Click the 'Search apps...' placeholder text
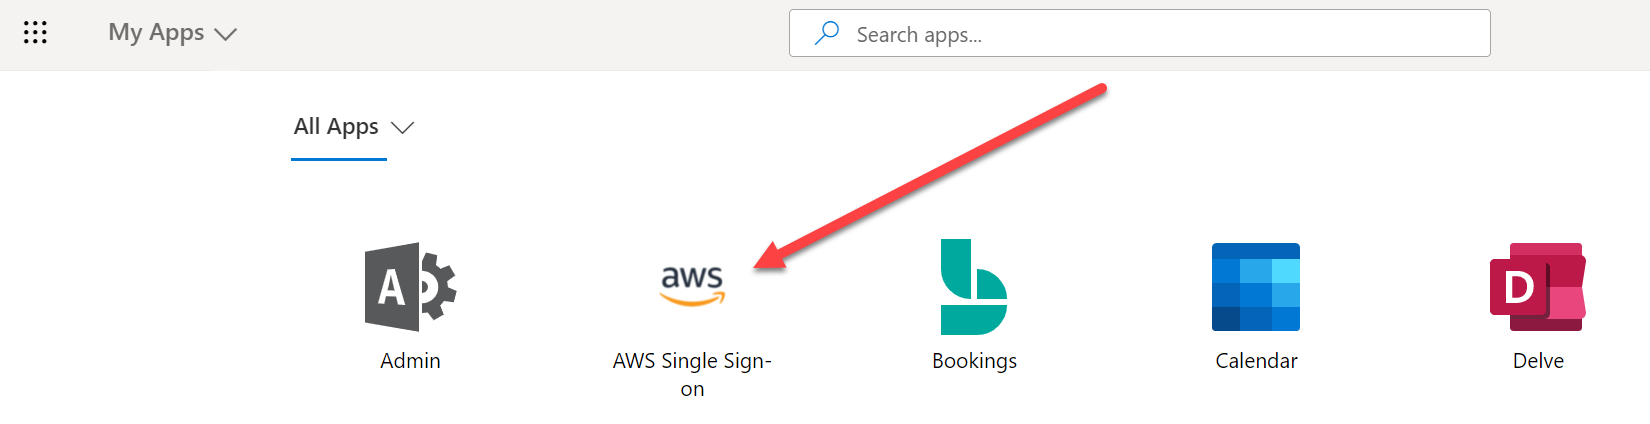The image size is (1650, 424). point(919,35)
